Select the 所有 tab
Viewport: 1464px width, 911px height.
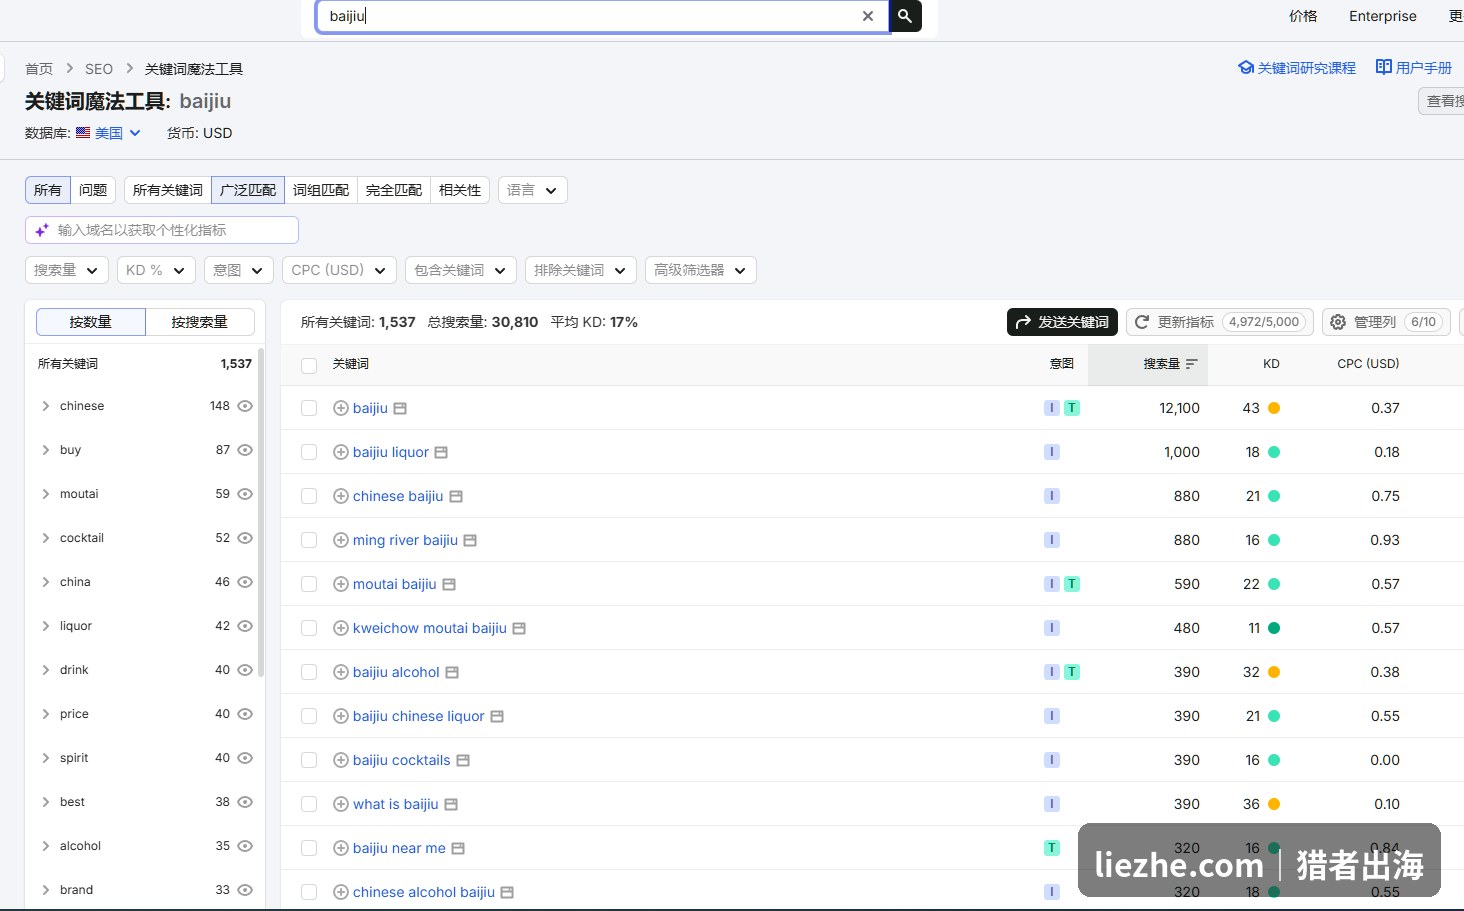tap(48, 190)
